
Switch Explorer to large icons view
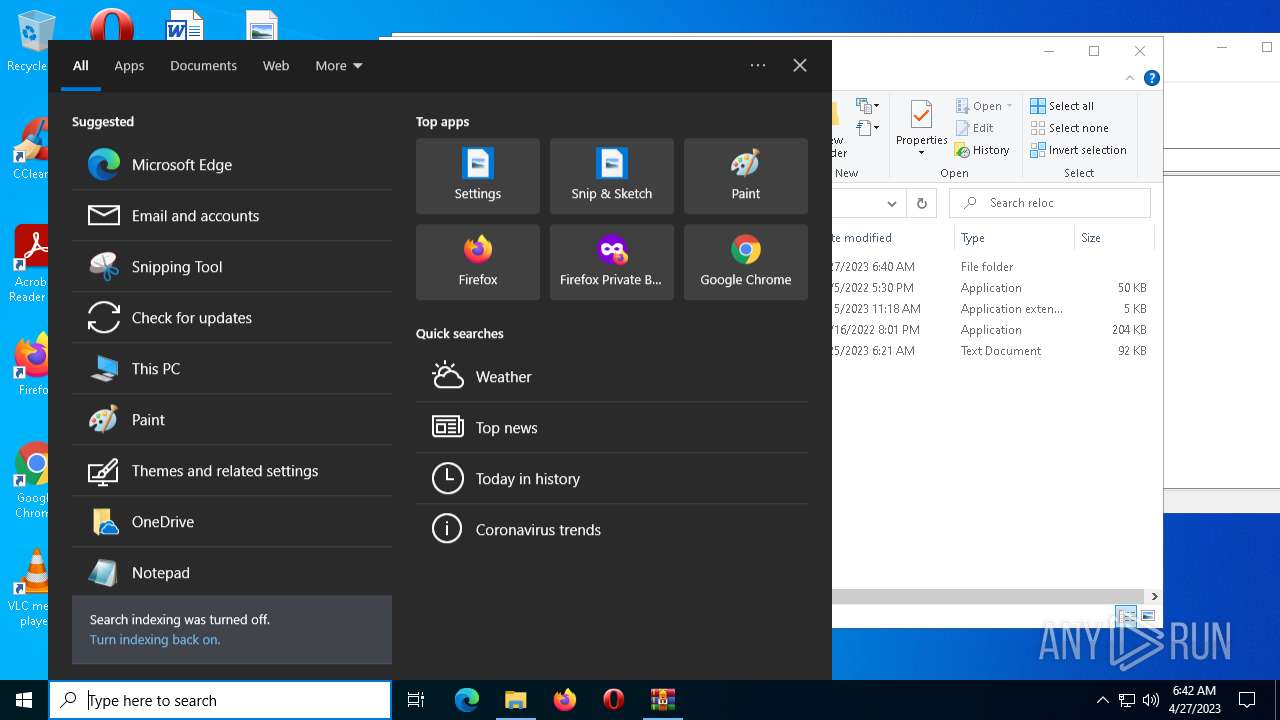pyautogui.click(x=1148, y=616)
